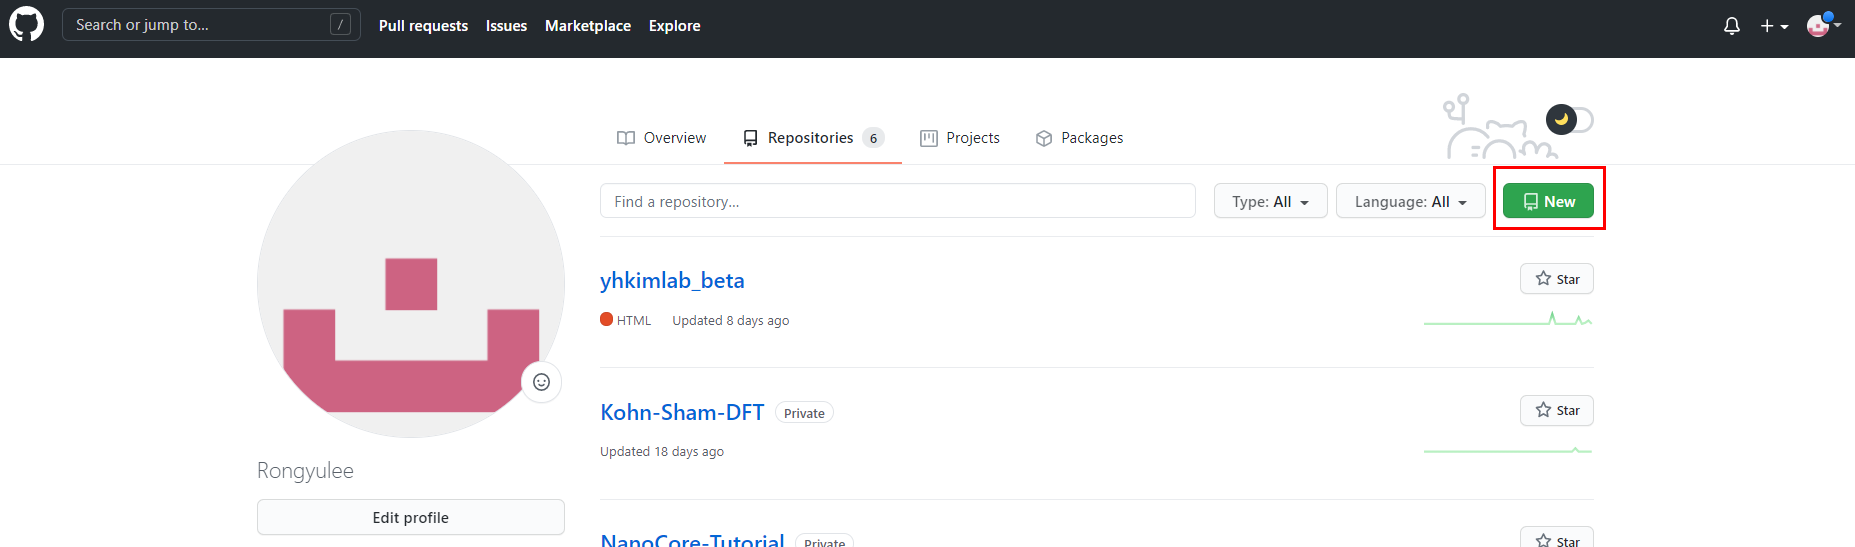The width and height of the screenshot is (1855, 547).
Task: Open the Kohn-Sham-DFT repository link
Action: pos(682,412)
